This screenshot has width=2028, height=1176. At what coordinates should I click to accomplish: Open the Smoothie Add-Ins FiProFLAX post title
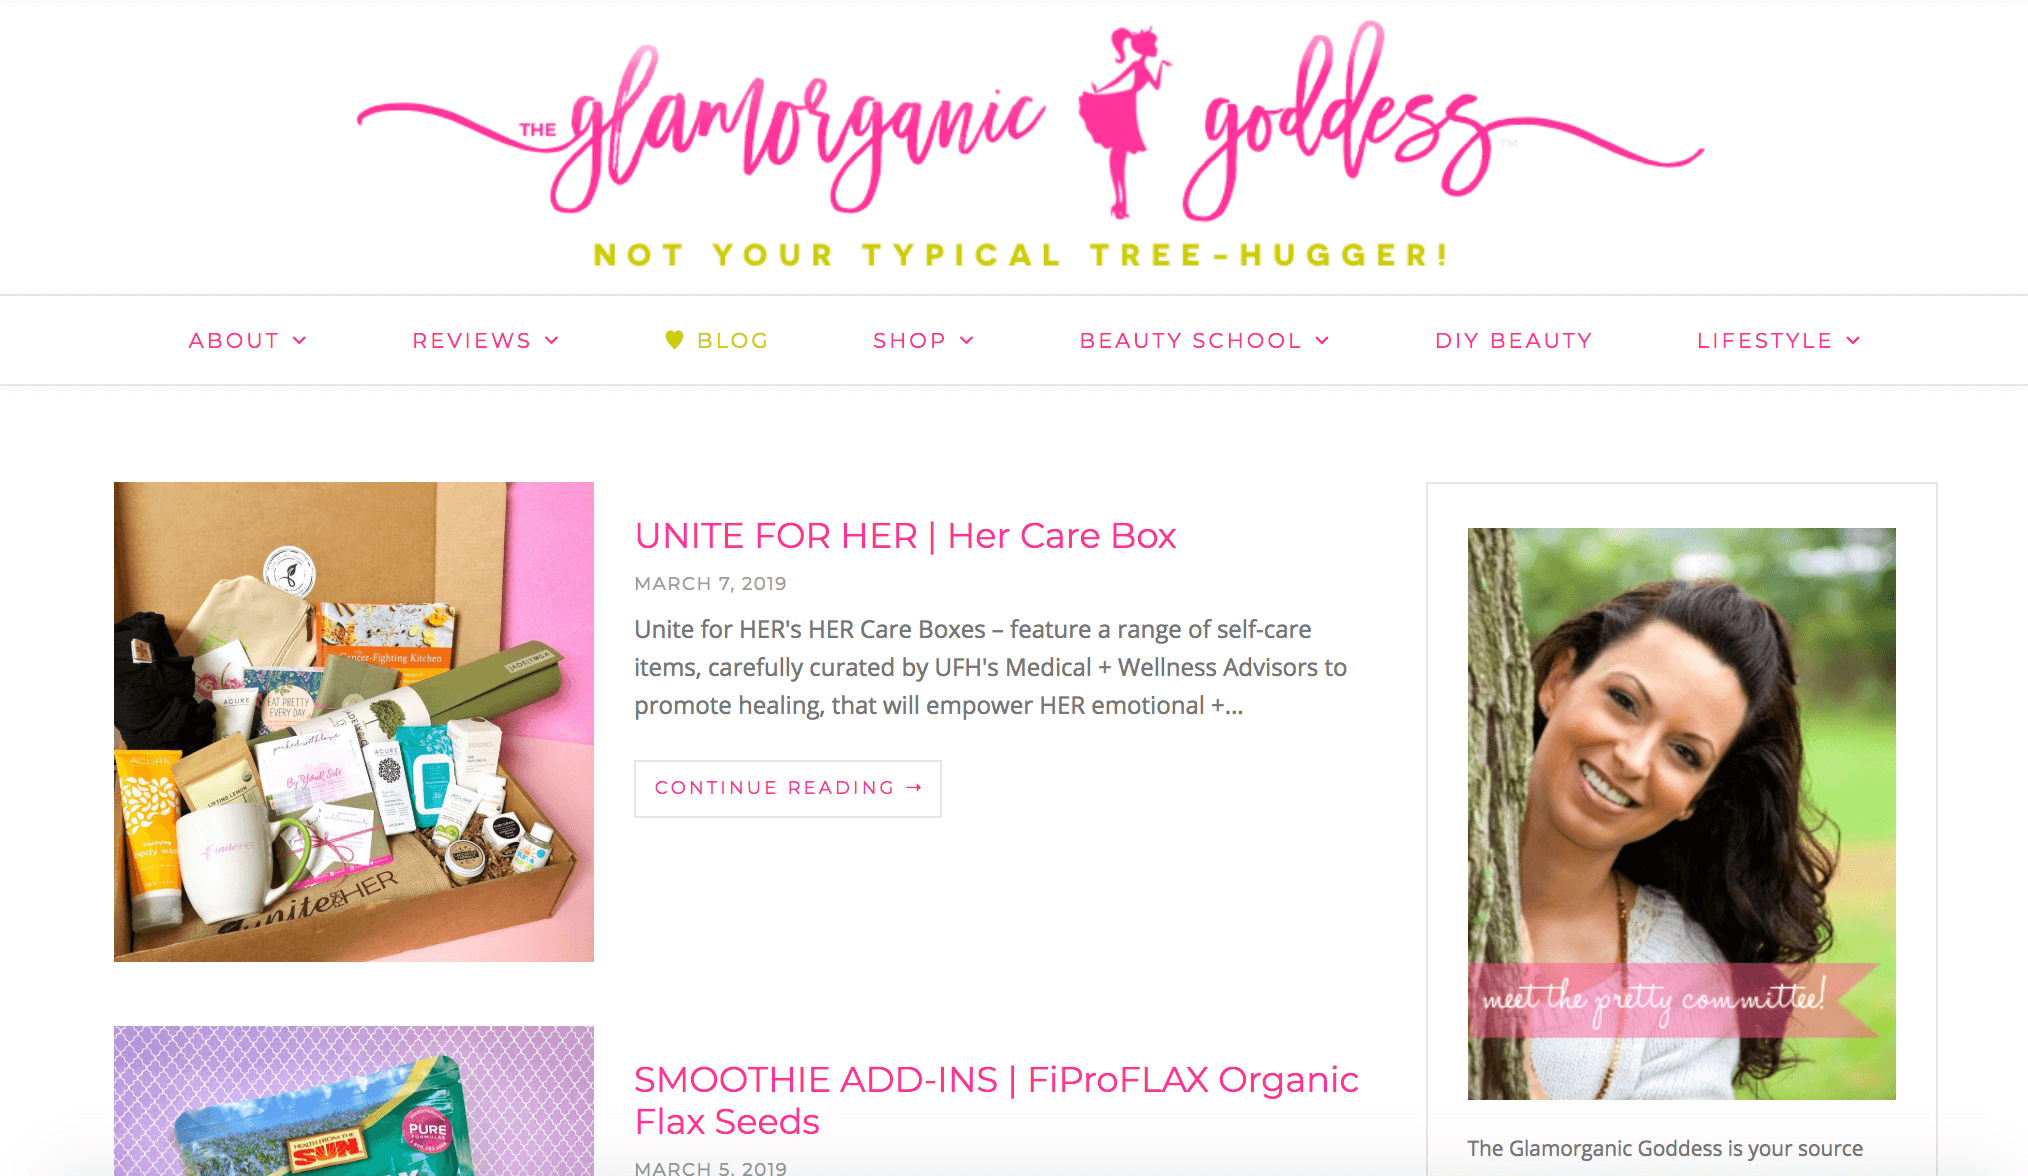click(996, 1100)
